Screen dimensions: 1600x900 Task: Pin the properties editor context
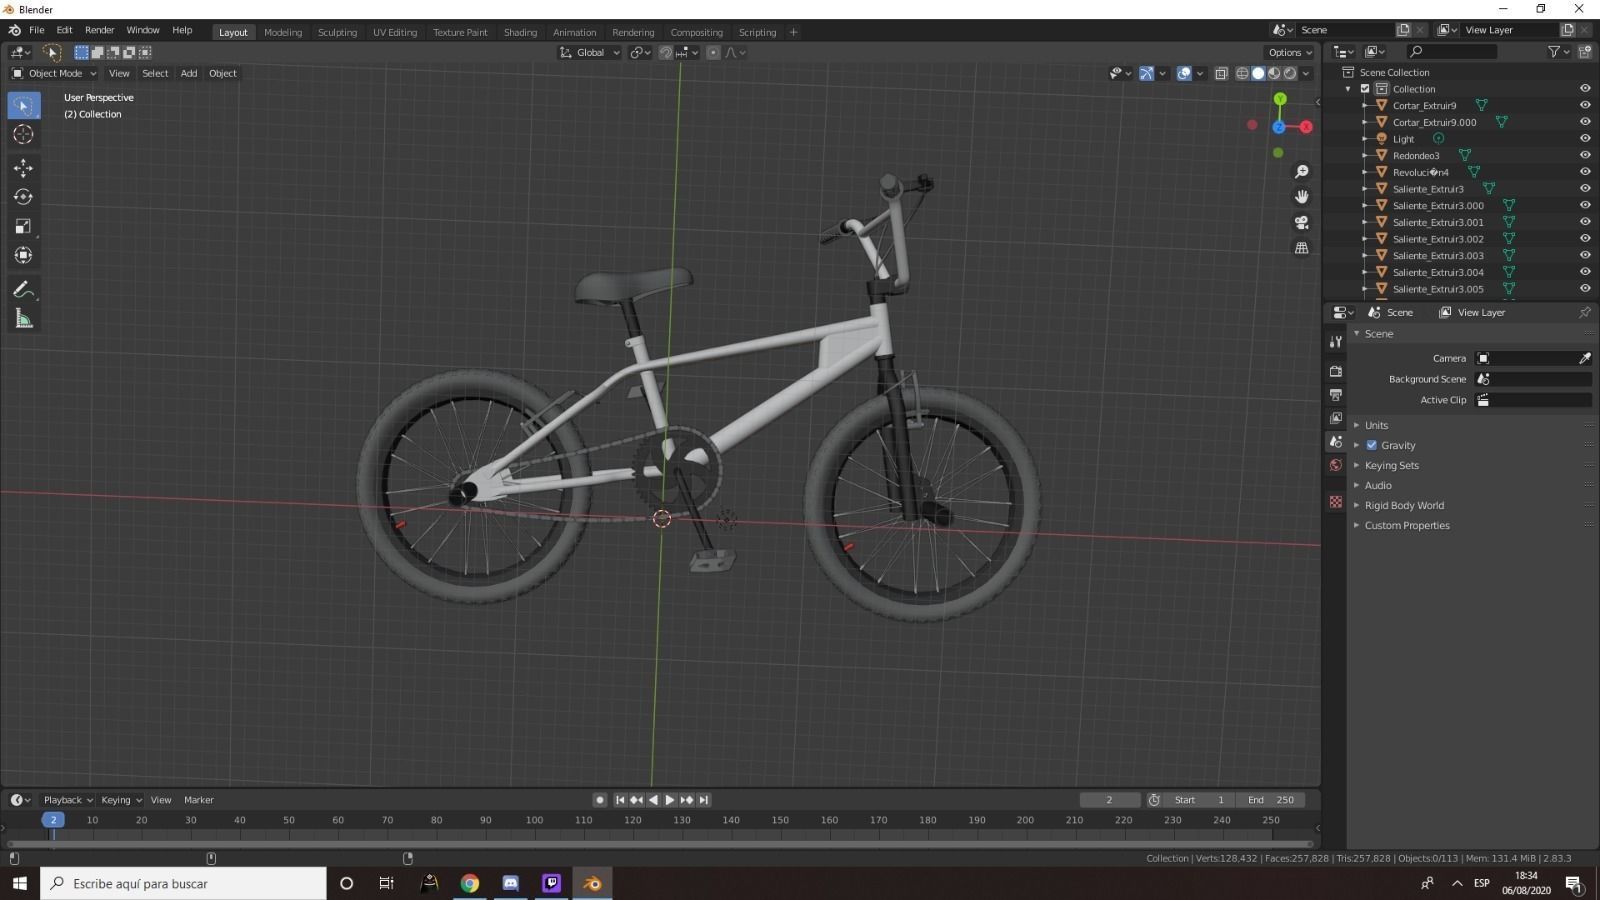(1585, 312)
